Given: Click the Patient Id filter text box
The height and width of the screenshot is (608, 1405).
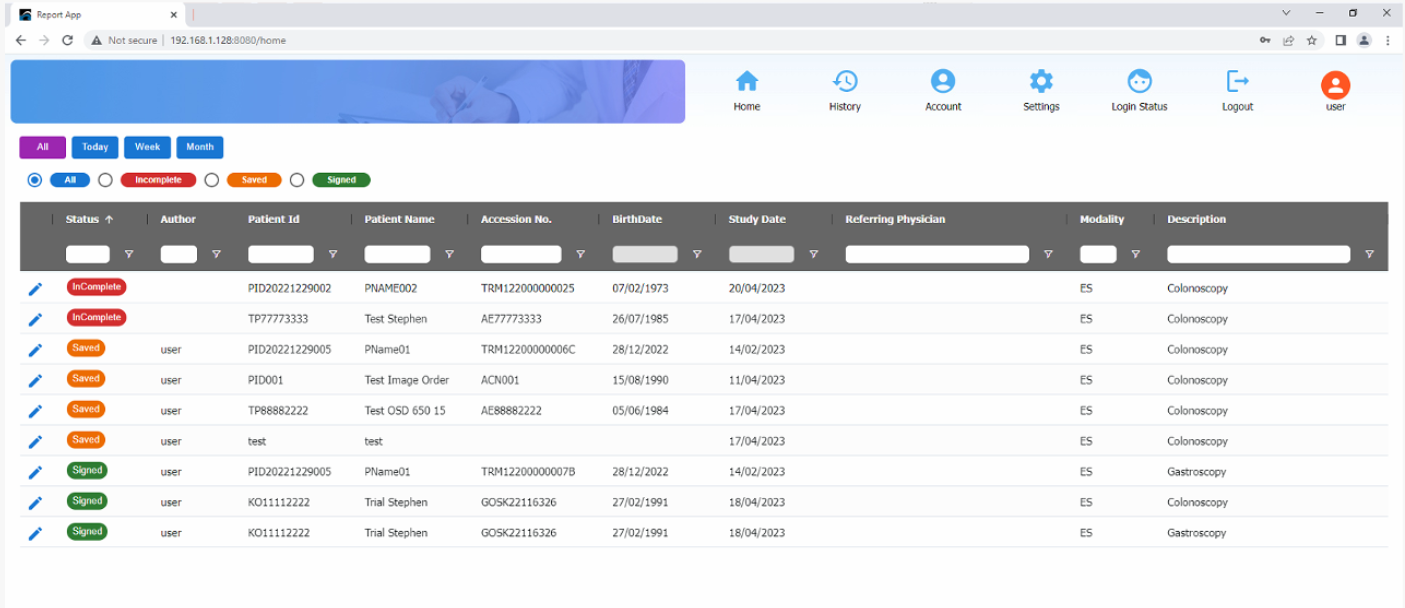Looking at the screenshot, I should 281,254.
